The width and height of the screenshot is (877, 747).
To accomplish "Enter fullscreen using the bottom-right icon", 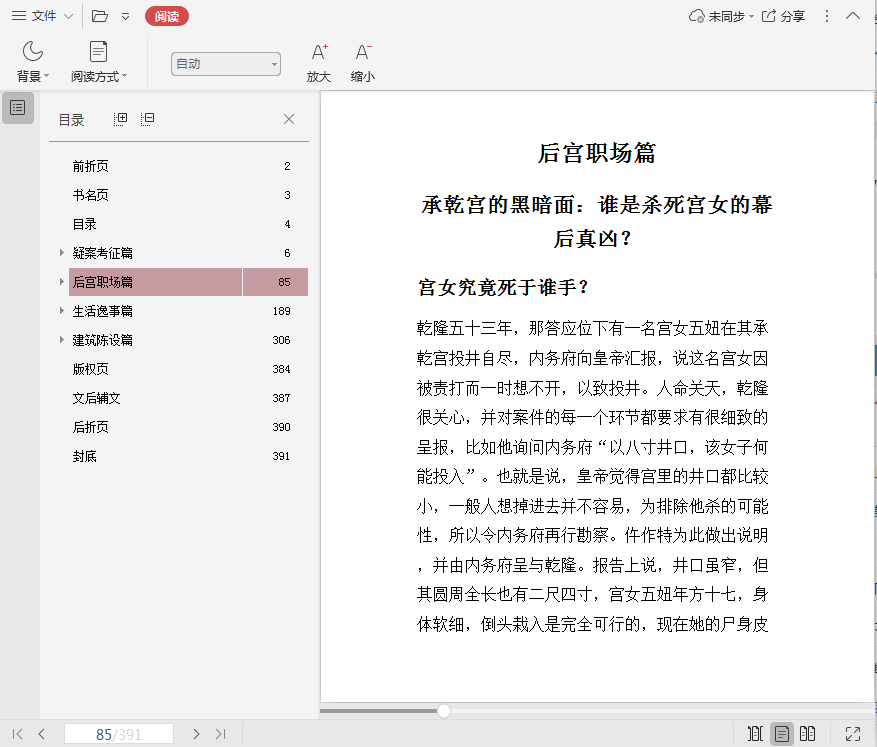I will tap(853, 734).
